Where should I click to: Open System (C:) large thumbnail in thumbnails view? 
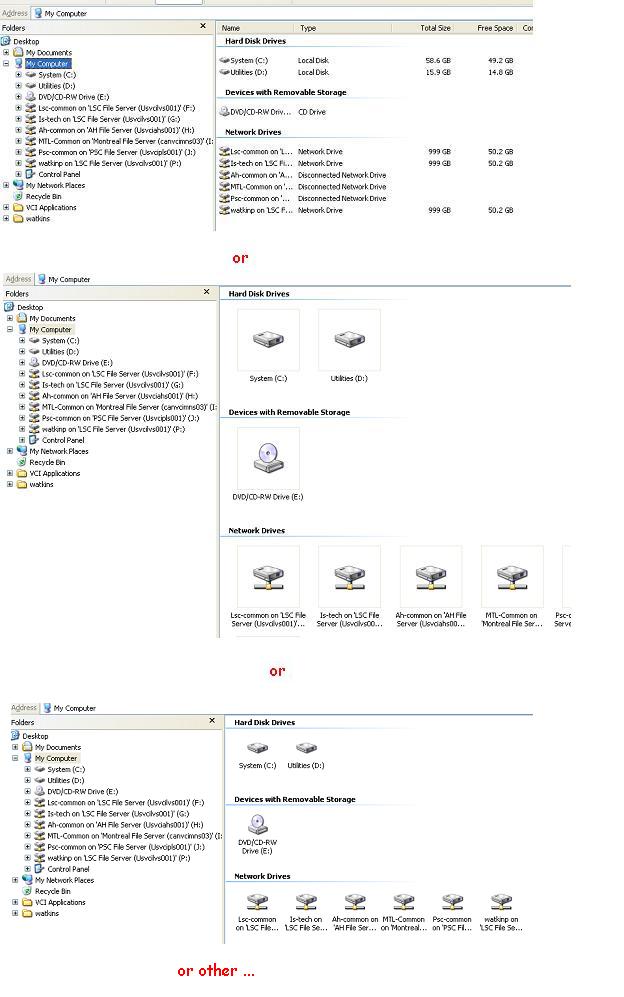[x=268, y=340]
